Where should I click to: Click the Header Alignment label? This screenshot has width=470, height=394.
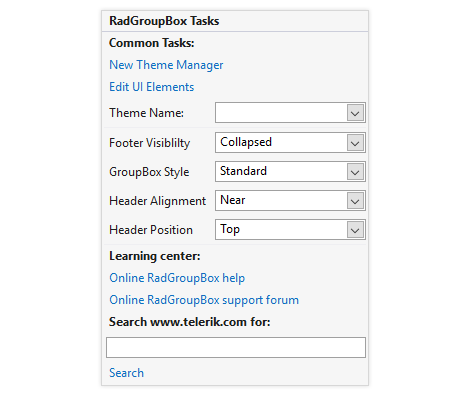tap(157, 201)
